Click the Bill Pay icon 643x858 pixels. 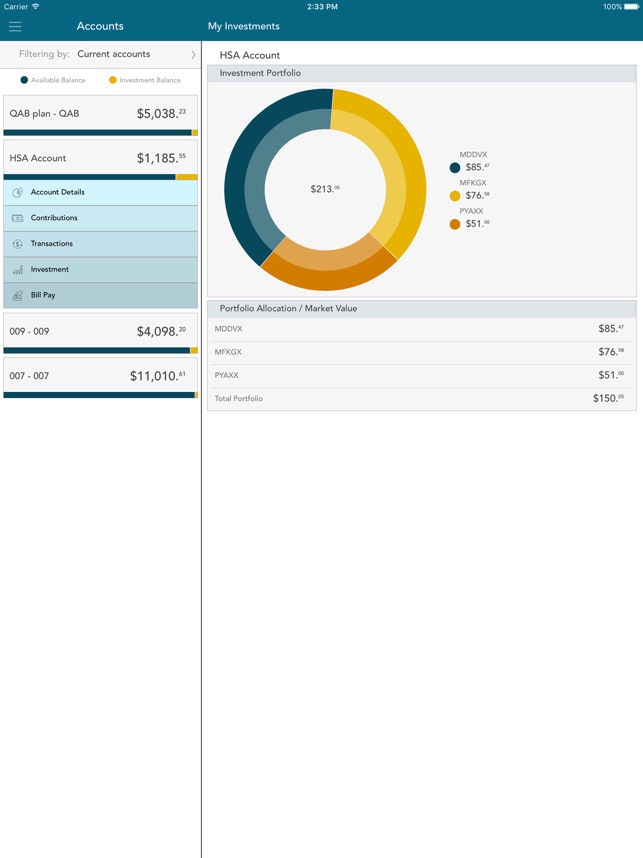point(18,295)
